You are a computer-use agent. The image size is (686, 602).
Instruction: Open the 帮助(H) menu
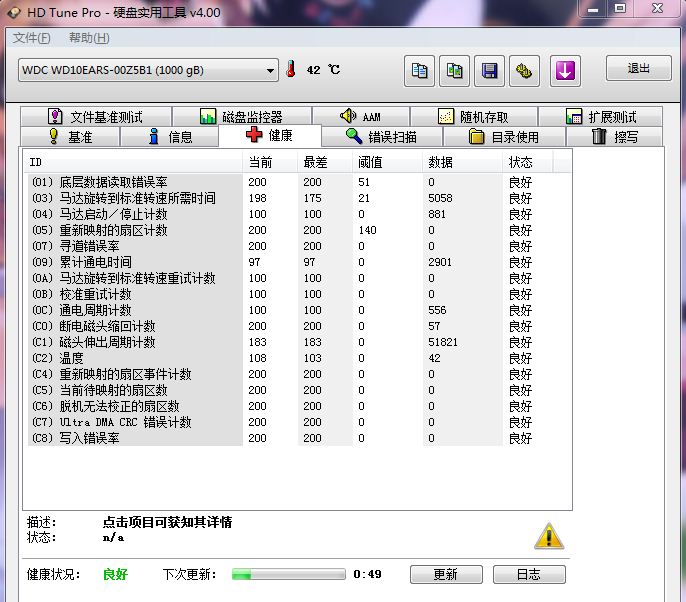(89, 38)
